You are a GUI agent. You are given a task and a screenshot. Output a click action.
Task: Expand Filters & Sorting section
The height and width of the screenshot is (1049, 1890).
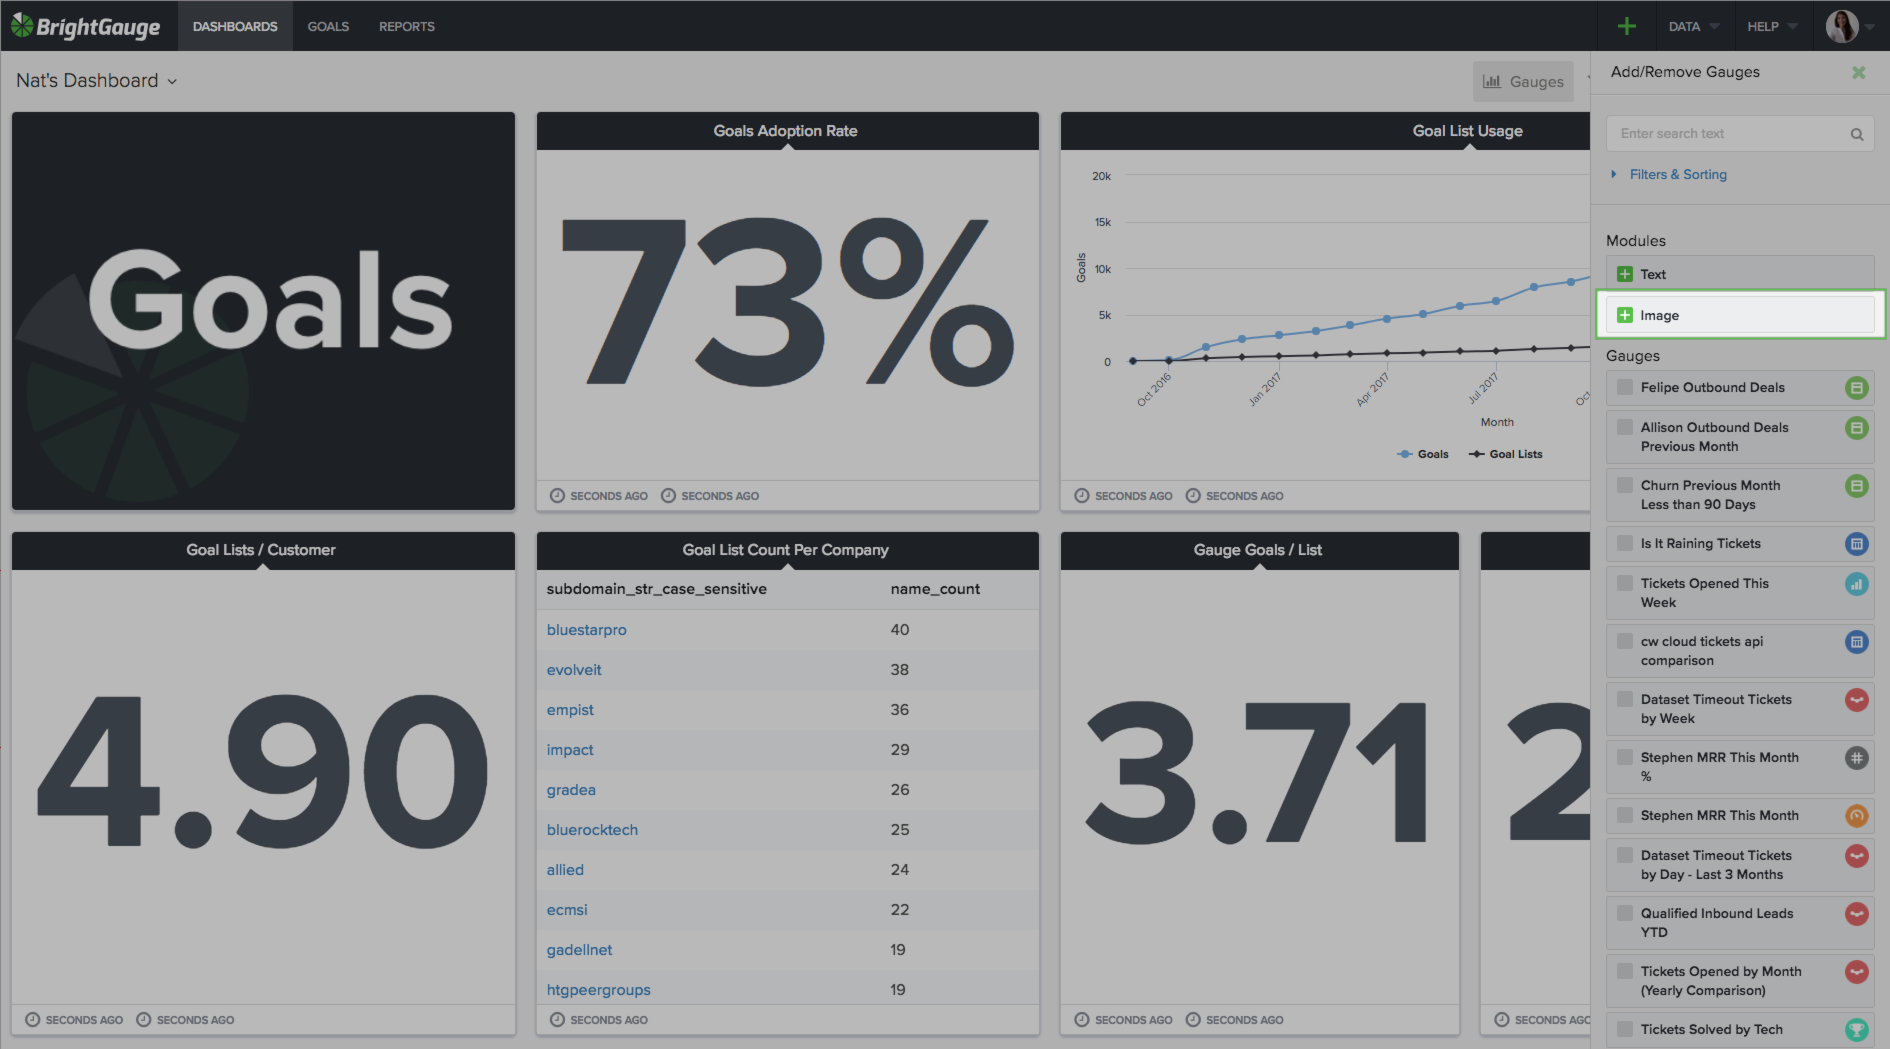(x=1669, y=174)
